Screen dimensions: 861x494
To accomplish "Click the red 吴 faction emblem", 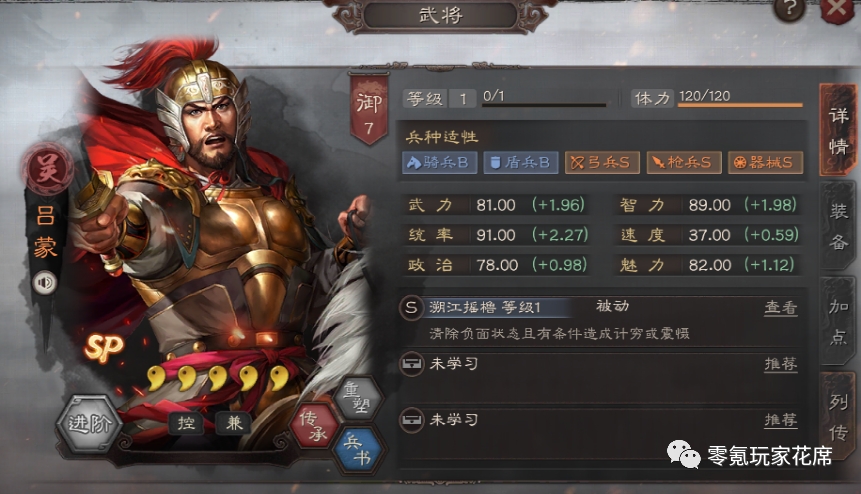I will coord(47,169).
